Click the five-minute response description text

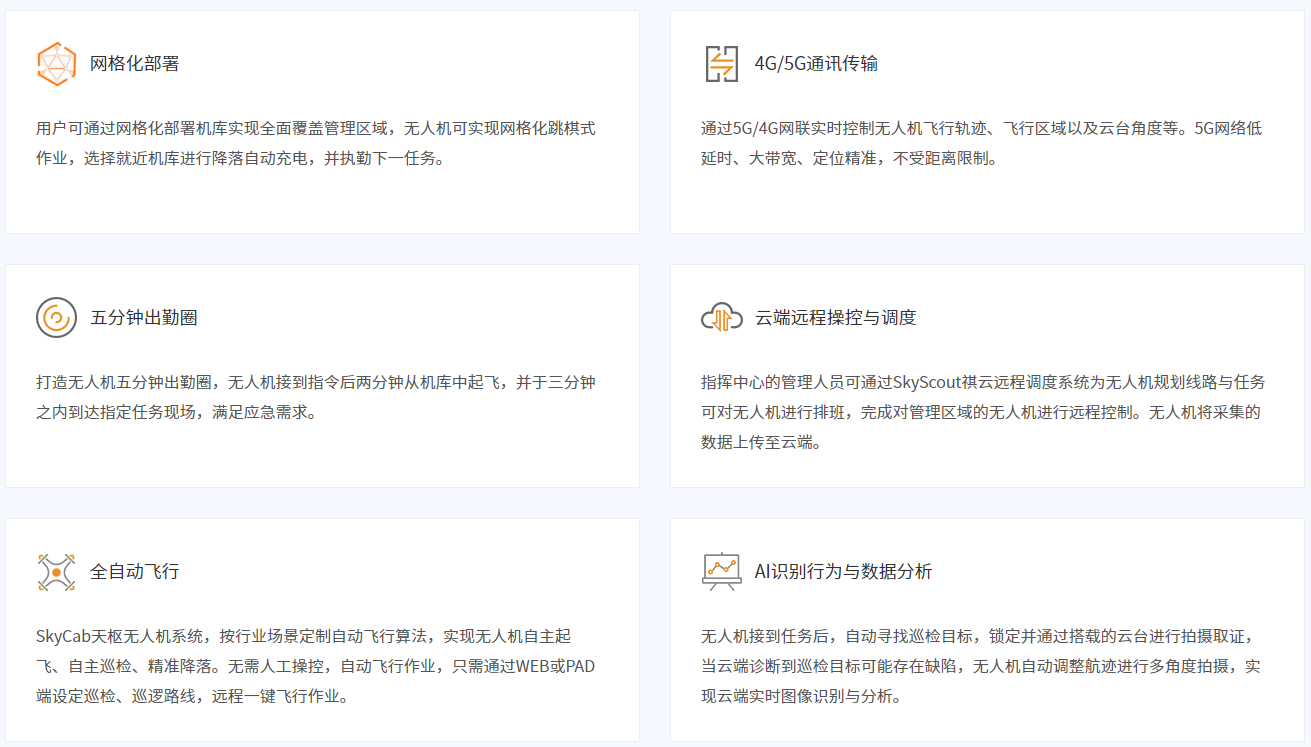[315, 397]
